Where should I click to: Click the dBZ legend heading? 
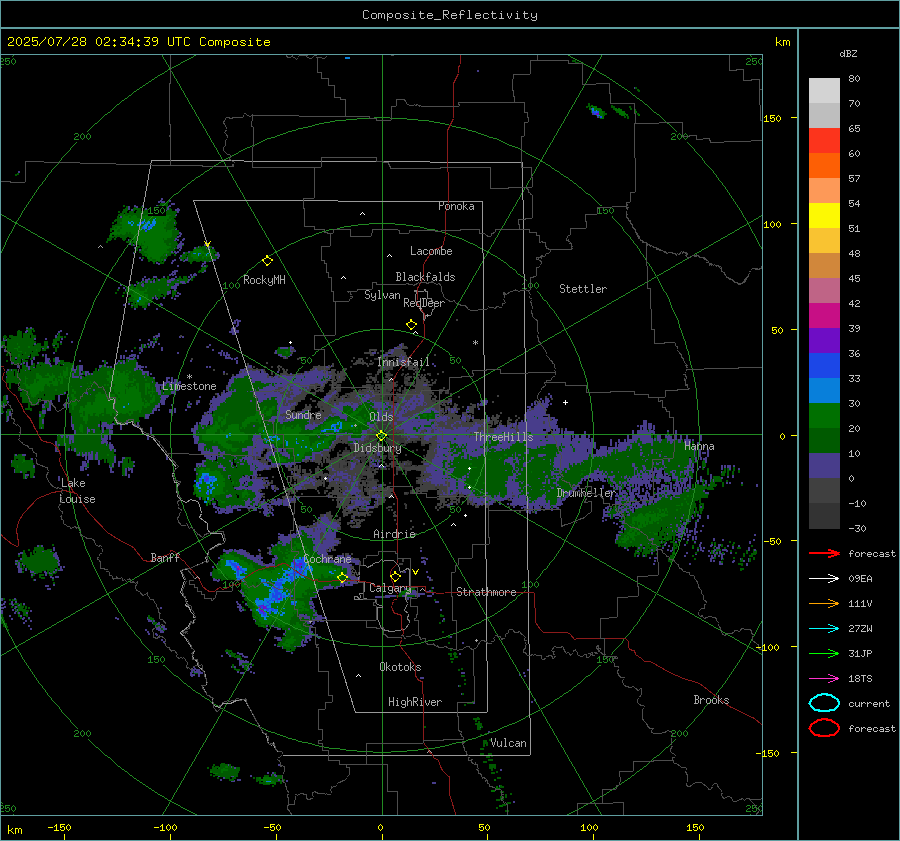tap(848, 53)
